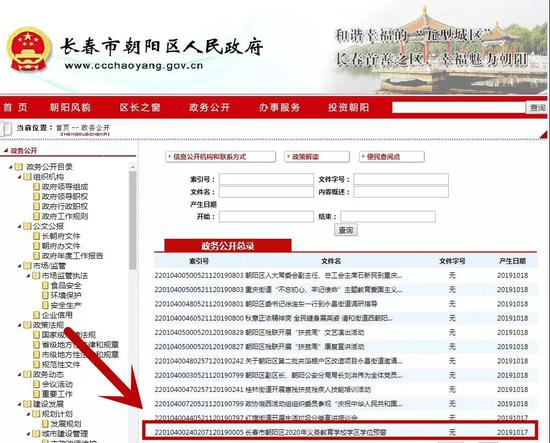This screenshot has height=443, width=550.
Task: Open row 朝阳区委书记徐连东一行到永昌街道调研指导
Action: (346, 304)
